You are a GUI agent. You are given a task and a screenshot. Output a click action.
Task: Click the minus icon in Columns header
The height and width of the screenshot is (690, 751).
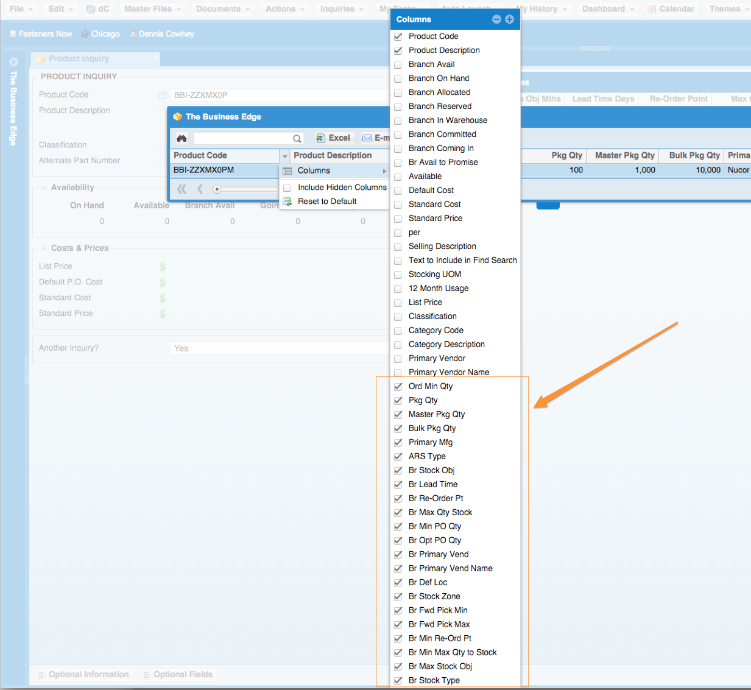click(497, 19)
